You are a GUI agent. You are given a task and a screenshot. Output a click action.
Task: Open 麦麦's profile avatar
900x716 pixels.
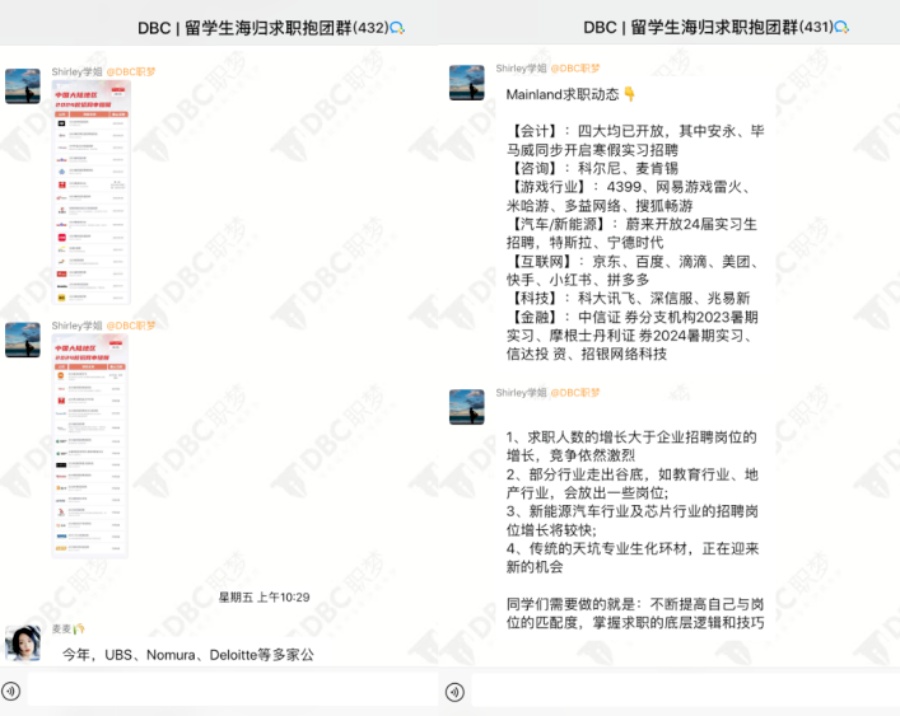pyautogui.click(x=23, y=643)
